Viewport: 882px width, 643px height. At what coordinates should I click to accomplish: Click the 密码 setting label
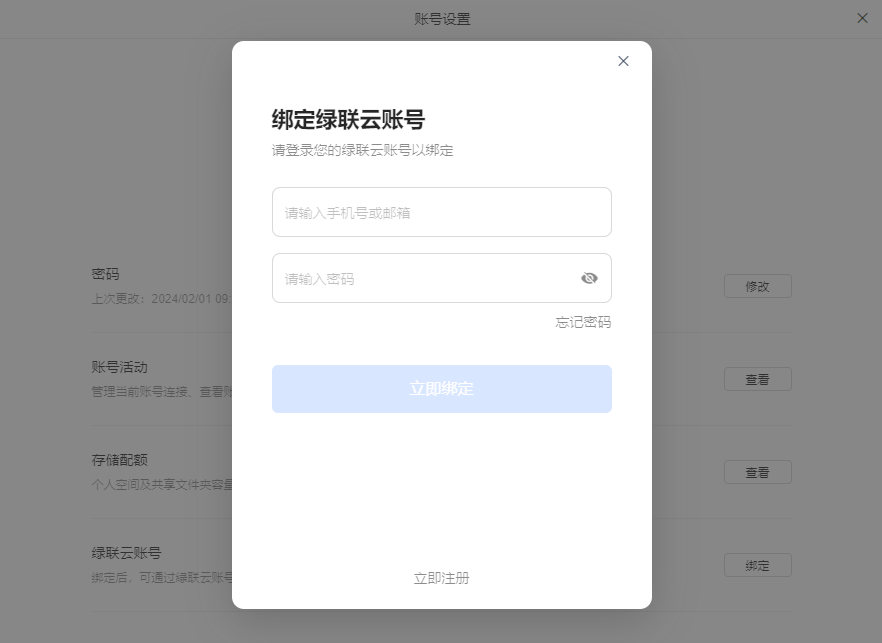(x=105, y=274)
